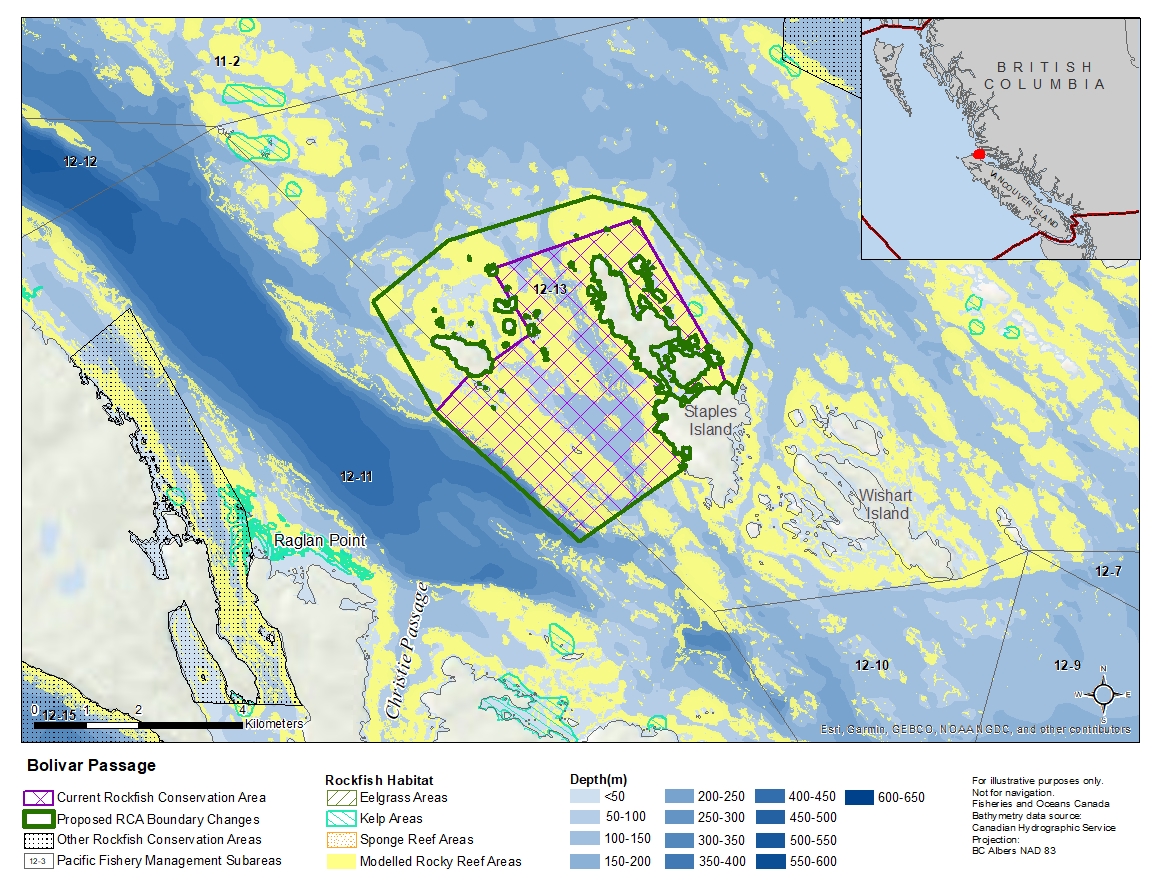
Task: Open the British Columbia inset map
Action: (x=1000, y=138)
